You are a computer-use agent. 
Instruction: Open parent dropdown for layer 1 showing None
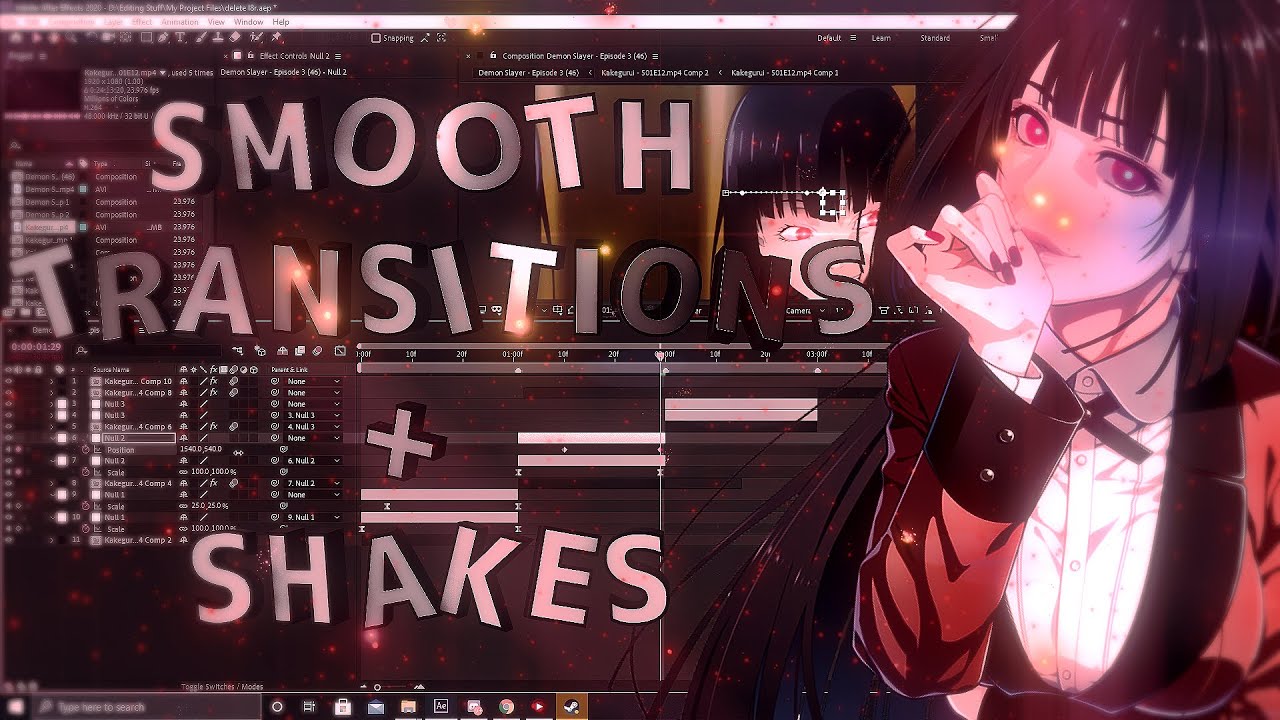(x=313, y=381)
